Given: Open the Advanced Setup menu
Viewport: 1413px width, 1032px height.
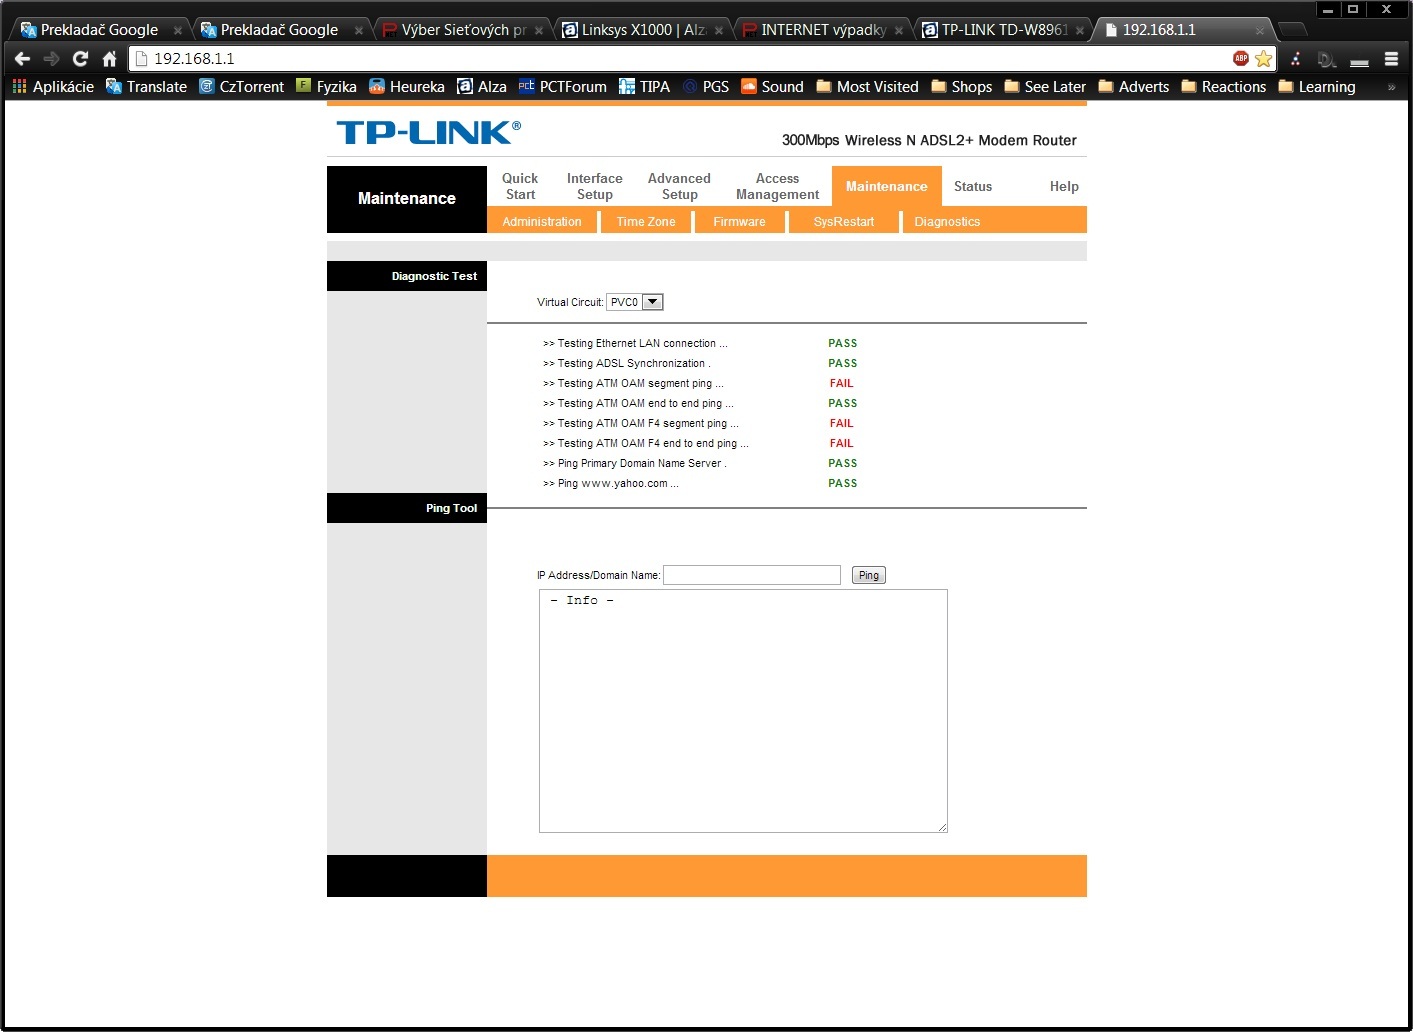Looking at the screenshot, I should click(x=679, y=186).
